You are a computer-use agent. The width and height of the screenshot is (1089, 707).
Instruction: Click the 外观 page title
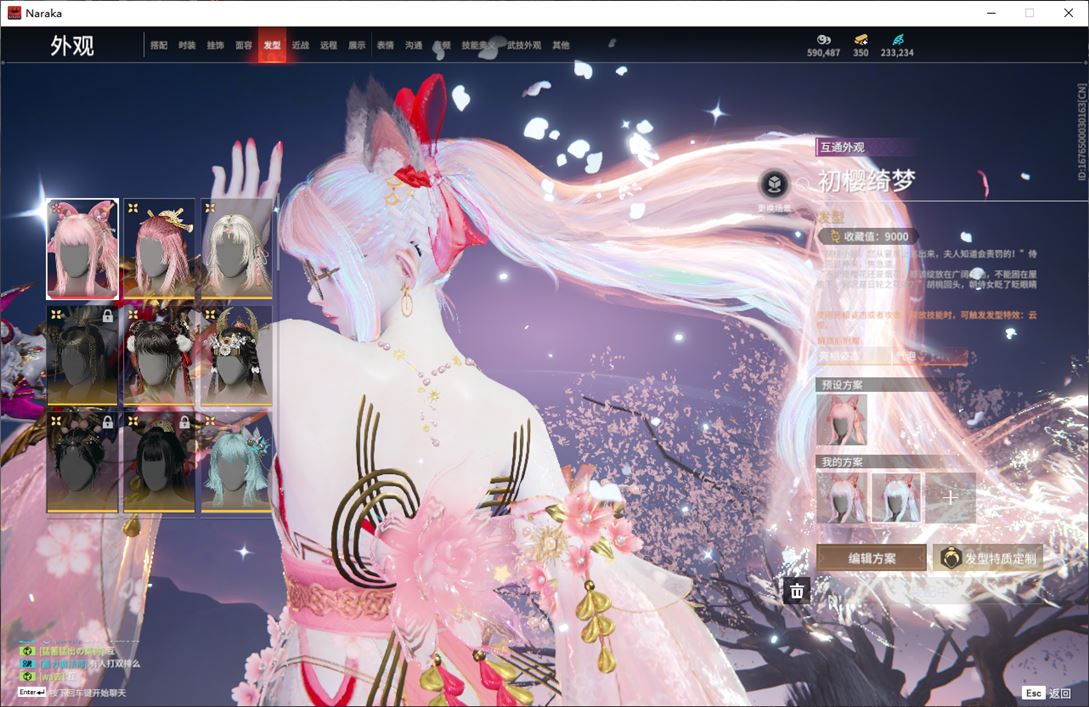(72, 45)
